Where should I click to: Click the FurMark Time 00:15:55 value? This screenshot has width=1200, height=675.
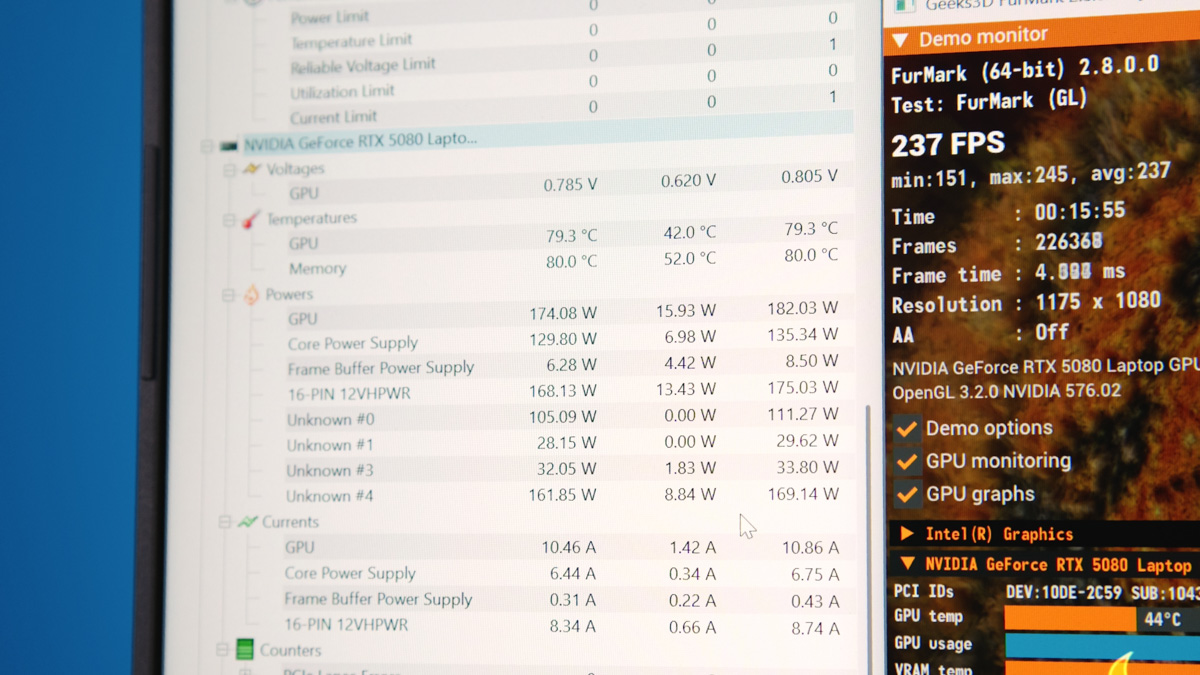(x=1080, y=211)
